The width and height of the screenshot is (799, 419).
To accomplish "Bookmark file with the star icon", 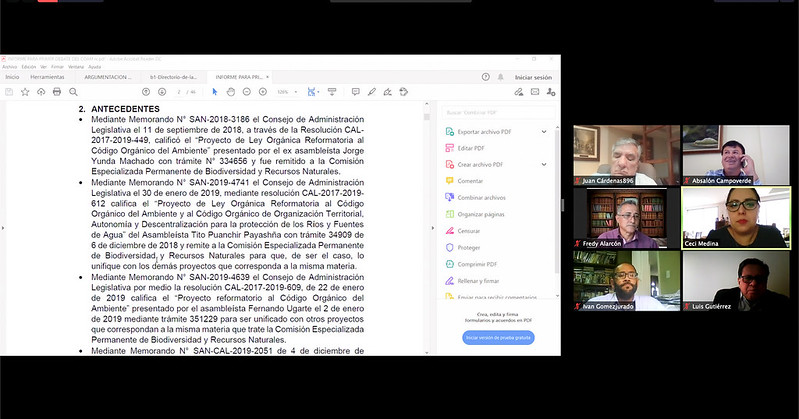I will [25, 92].
